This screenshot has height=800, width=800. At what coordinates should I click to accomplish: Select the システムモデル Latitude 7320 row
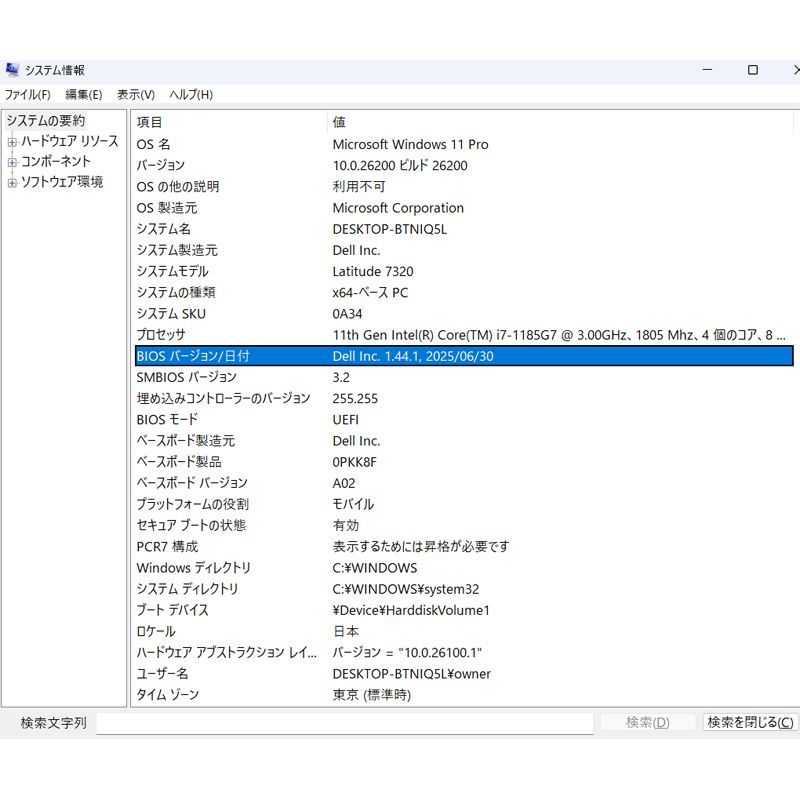click(300, 271)
